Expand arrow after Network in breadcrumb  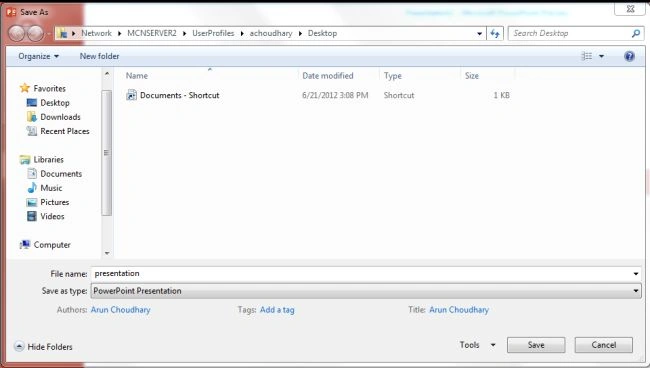[x=119, y=33]
